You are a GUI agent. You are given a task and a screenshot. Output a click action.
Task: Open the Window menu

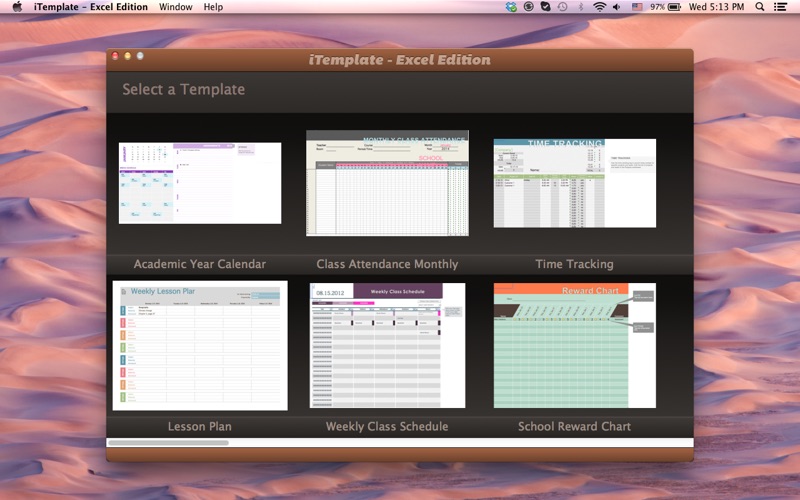pyautogui.click(x=176, y=7)
